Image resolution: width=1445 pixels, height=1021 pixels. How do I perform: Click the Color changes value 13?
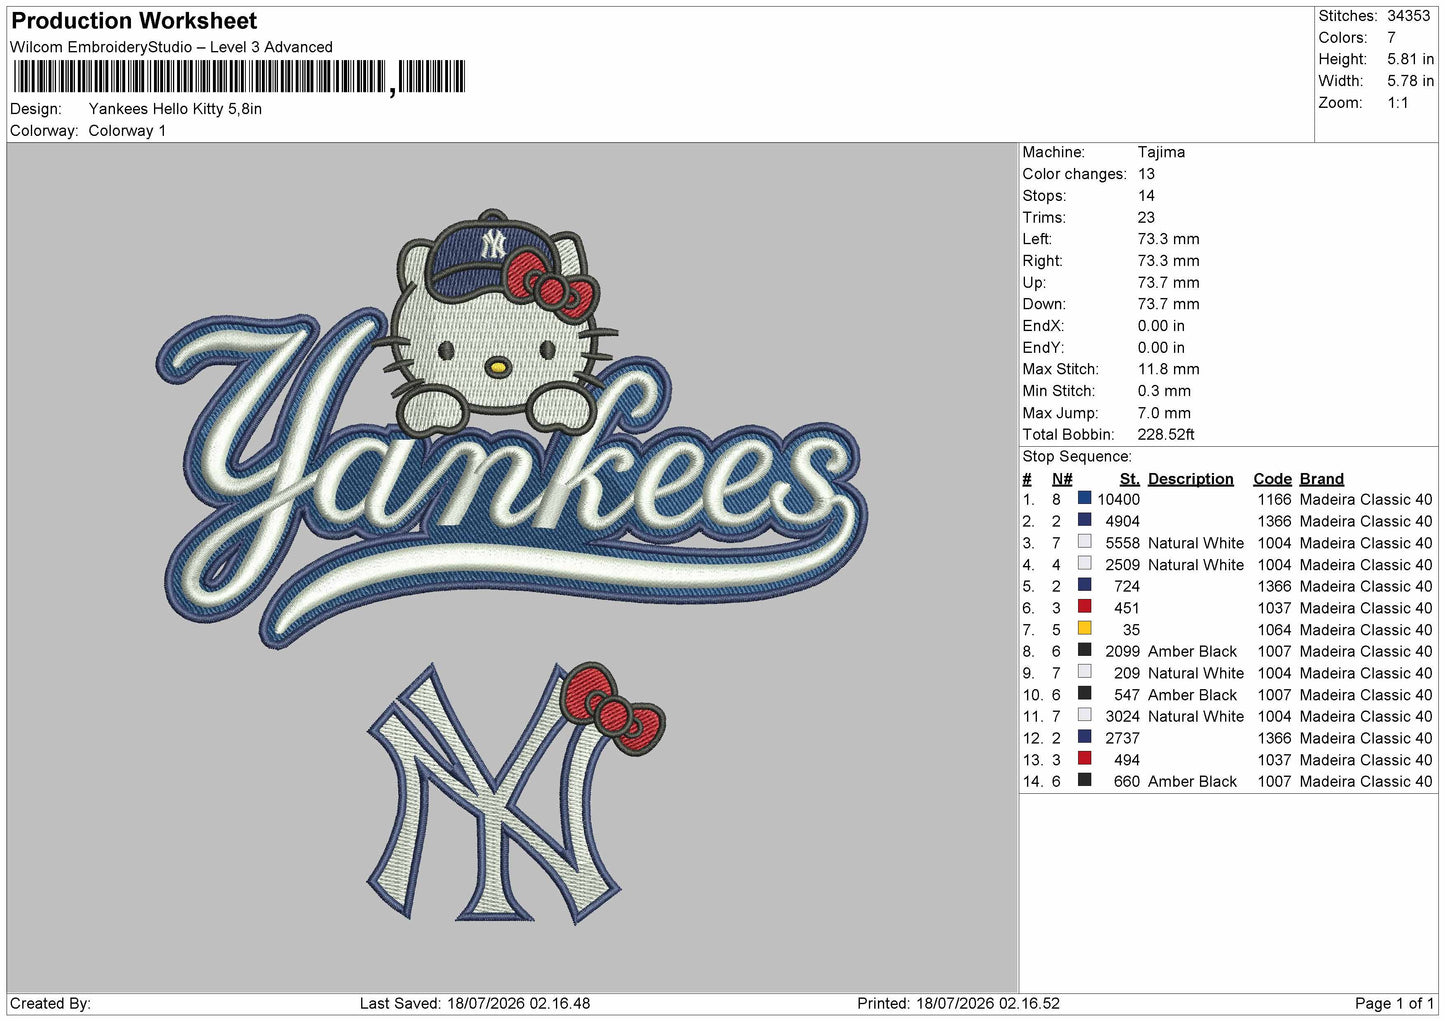click(1146, 174)
